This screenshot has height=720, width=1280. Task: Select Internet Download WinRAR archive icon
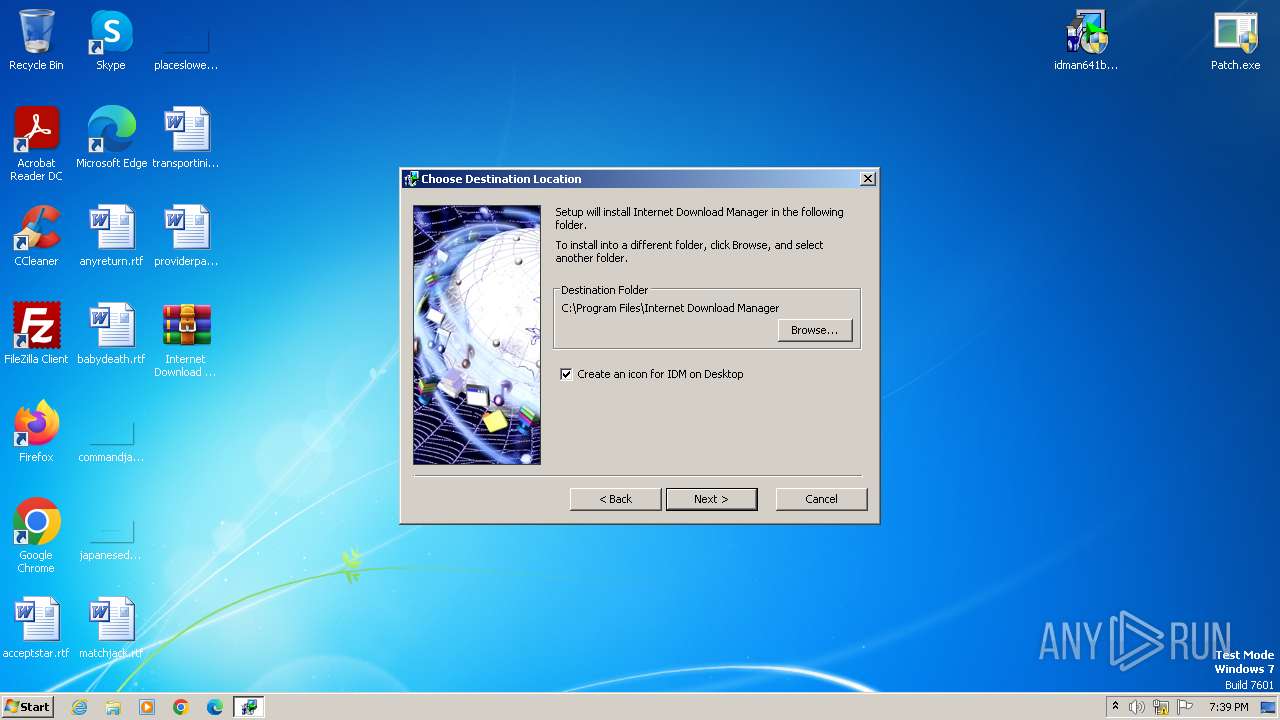pyautogui.click(x=186, y=340)
